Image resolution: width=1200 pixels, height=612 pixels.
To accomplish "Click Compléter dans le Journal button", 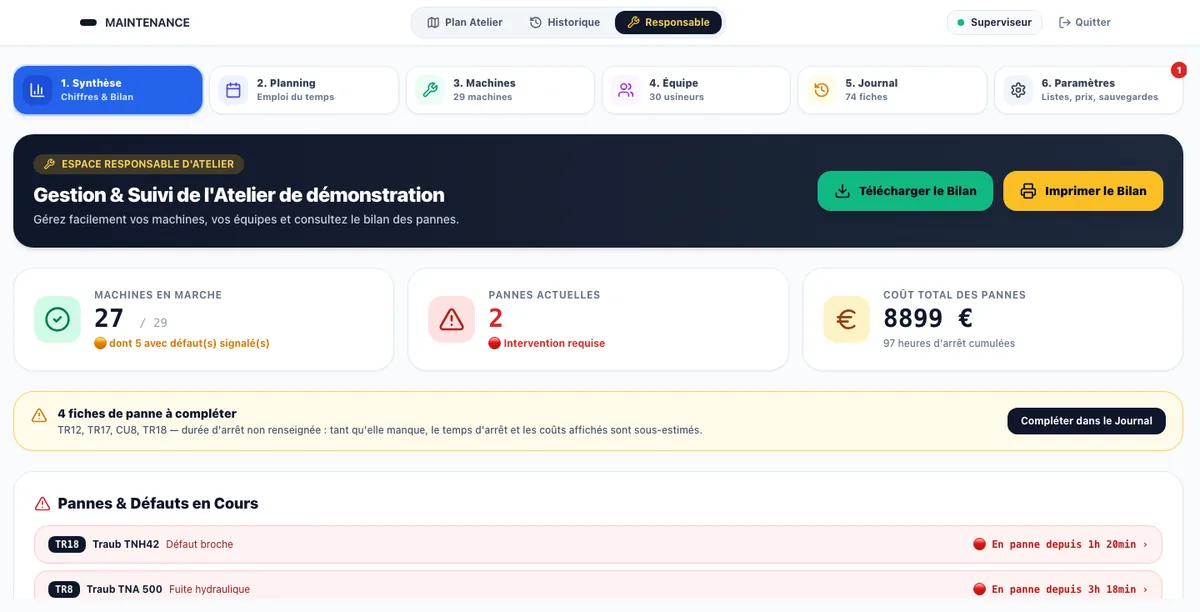I will tap(1086, 421).
